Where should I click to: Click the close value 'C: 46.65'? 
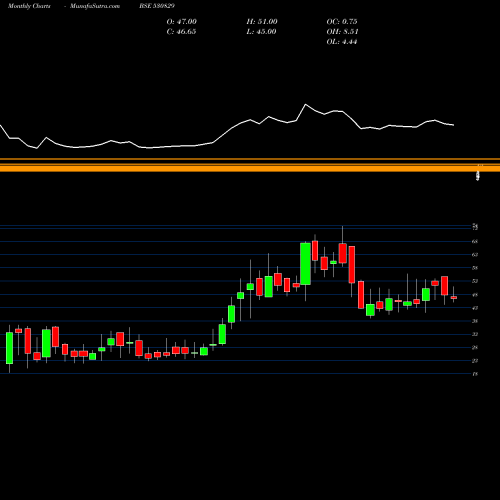181,32
